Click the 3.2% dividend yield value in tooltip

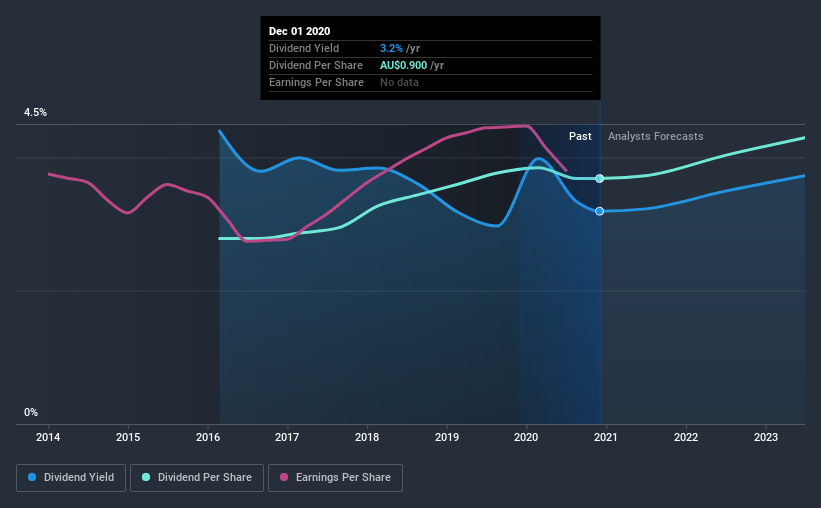(391, 48)
